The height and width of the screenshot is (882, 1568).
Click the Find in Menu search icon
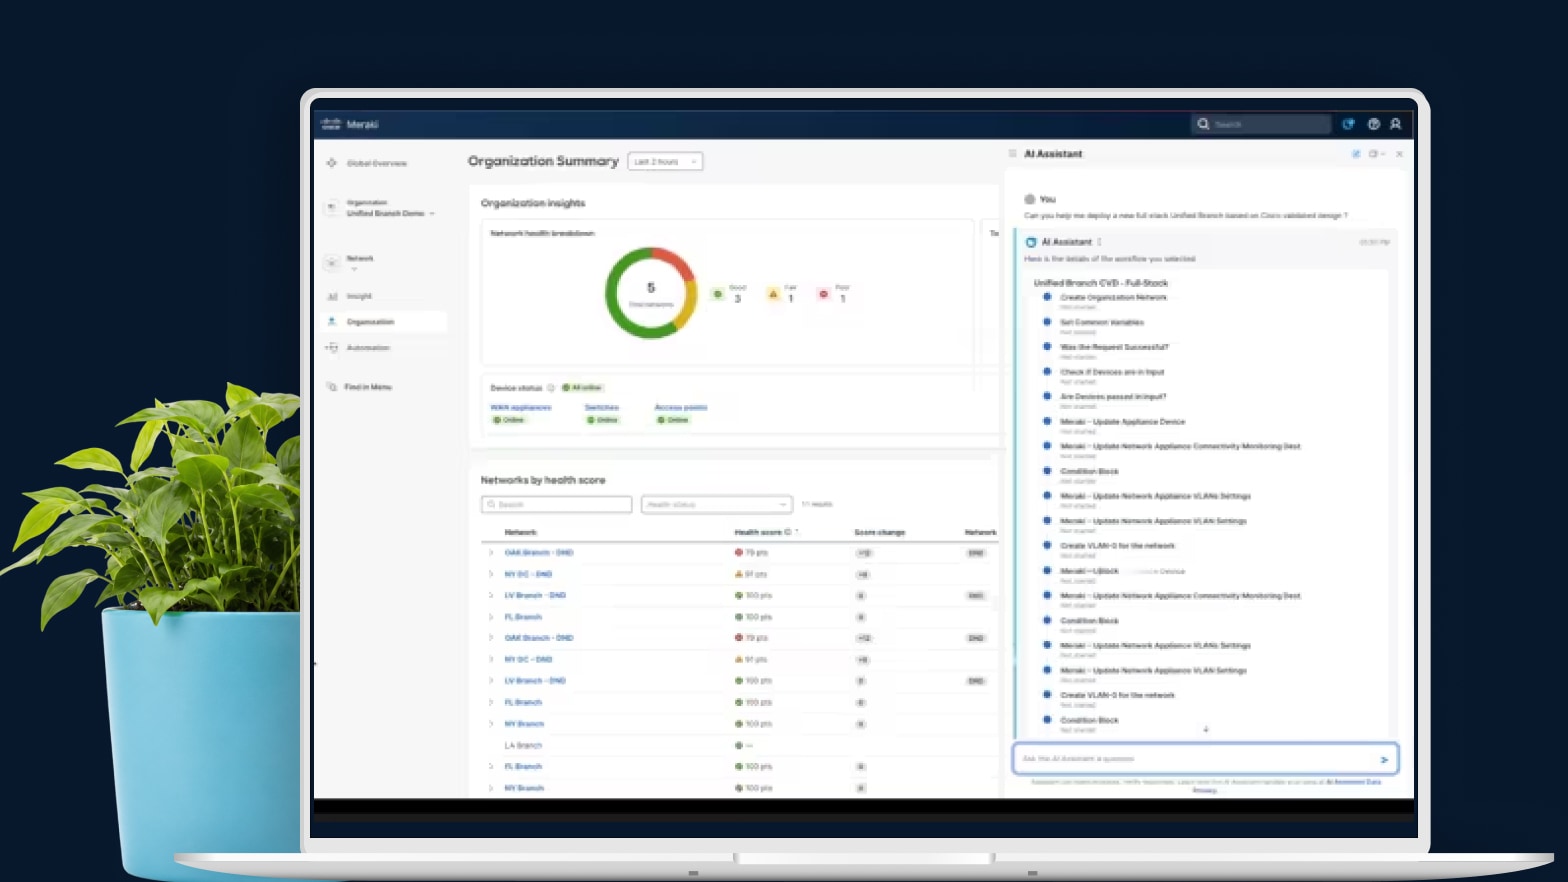[332, 387]
